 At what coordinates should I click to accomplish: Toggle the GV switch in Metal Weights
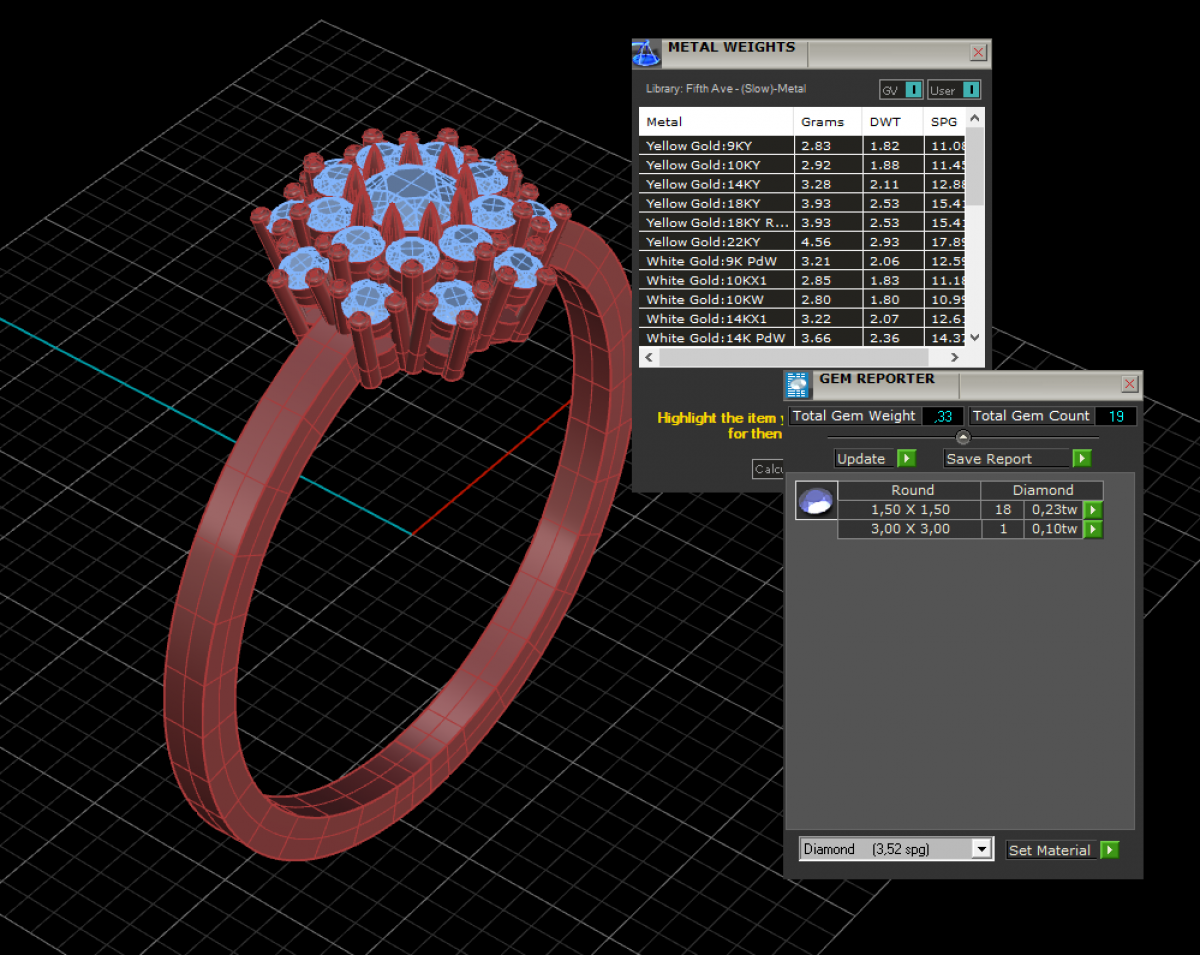click(x=912, y=90)
